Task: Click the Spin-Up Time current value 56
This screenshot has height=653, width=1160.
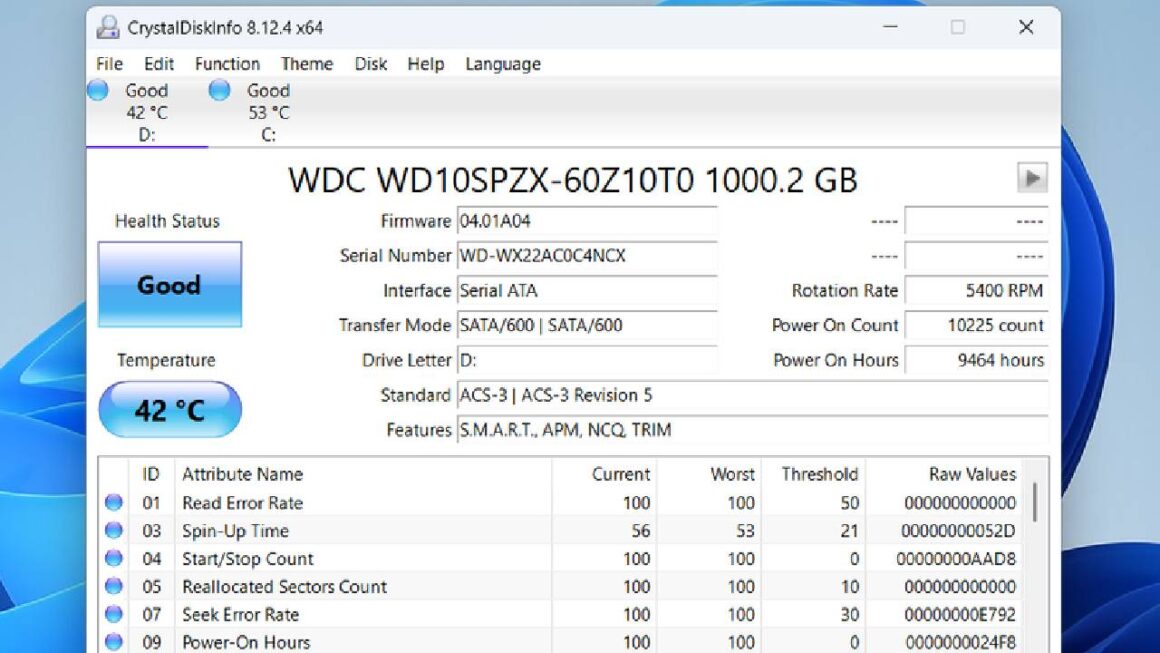Action: pyautogui.click(x=641, y=531)
